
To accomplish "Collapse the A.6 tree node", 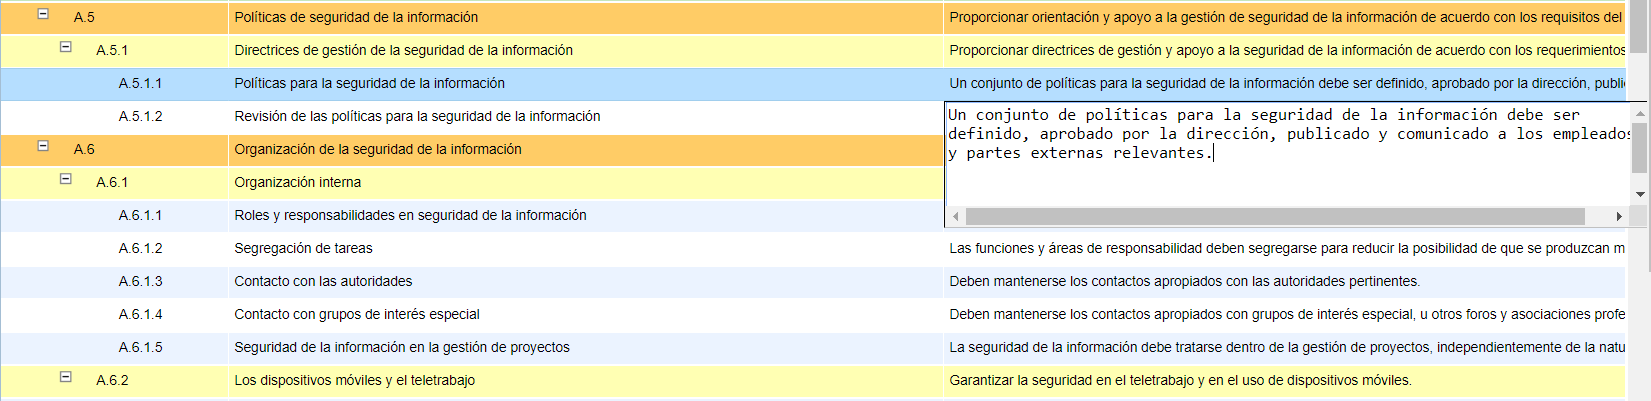I will click(x=43, y=146).
